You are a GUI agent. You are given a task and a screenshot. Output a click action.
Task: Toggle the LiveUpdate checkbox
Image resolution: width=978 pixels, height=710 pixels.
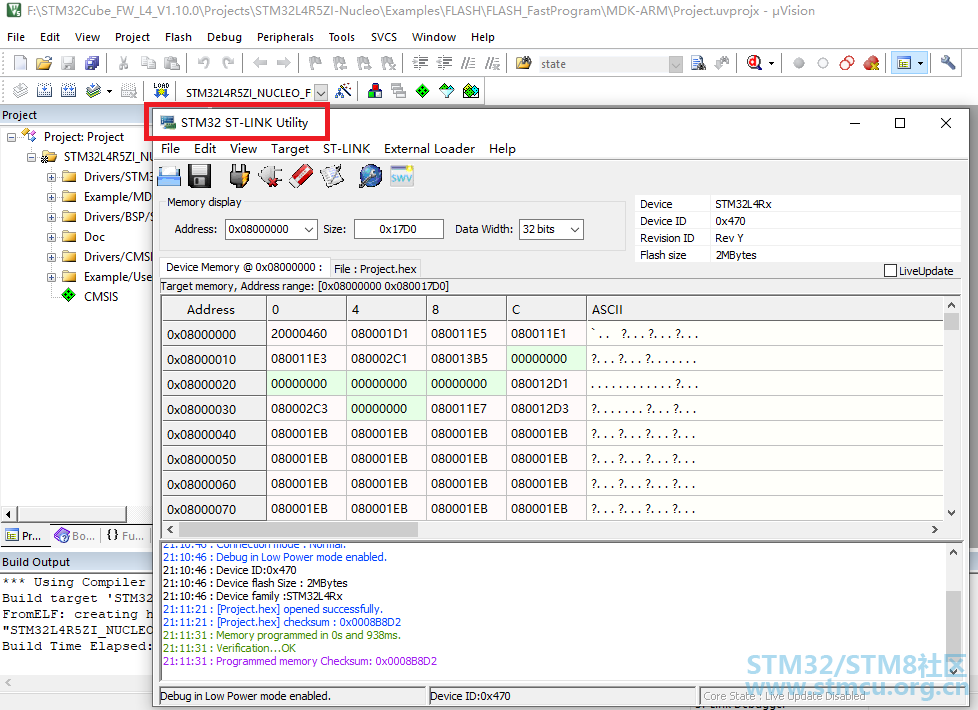890,271
